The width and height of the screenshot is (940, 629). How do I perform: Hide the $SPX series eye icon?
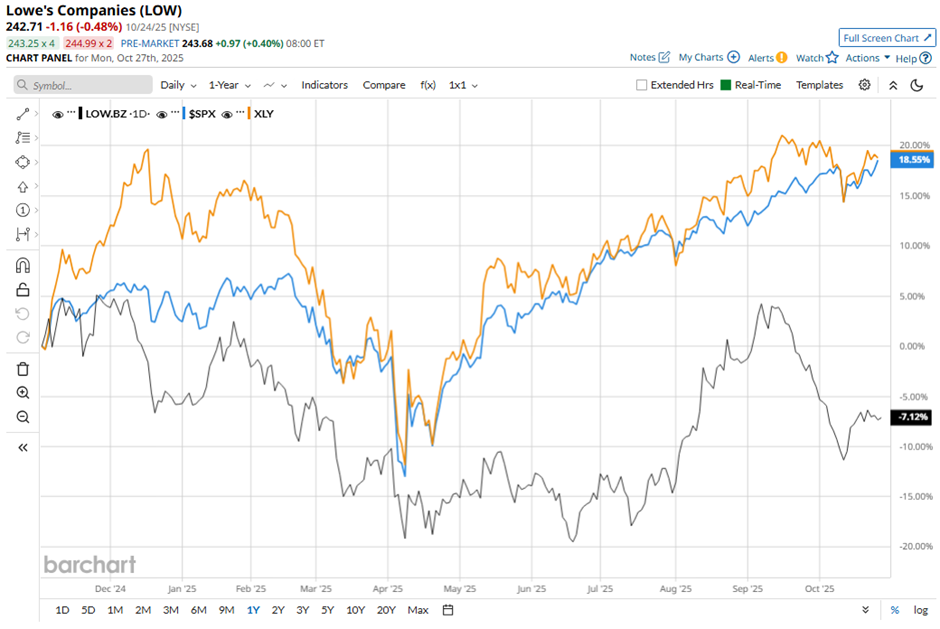[x=161, y=115]
